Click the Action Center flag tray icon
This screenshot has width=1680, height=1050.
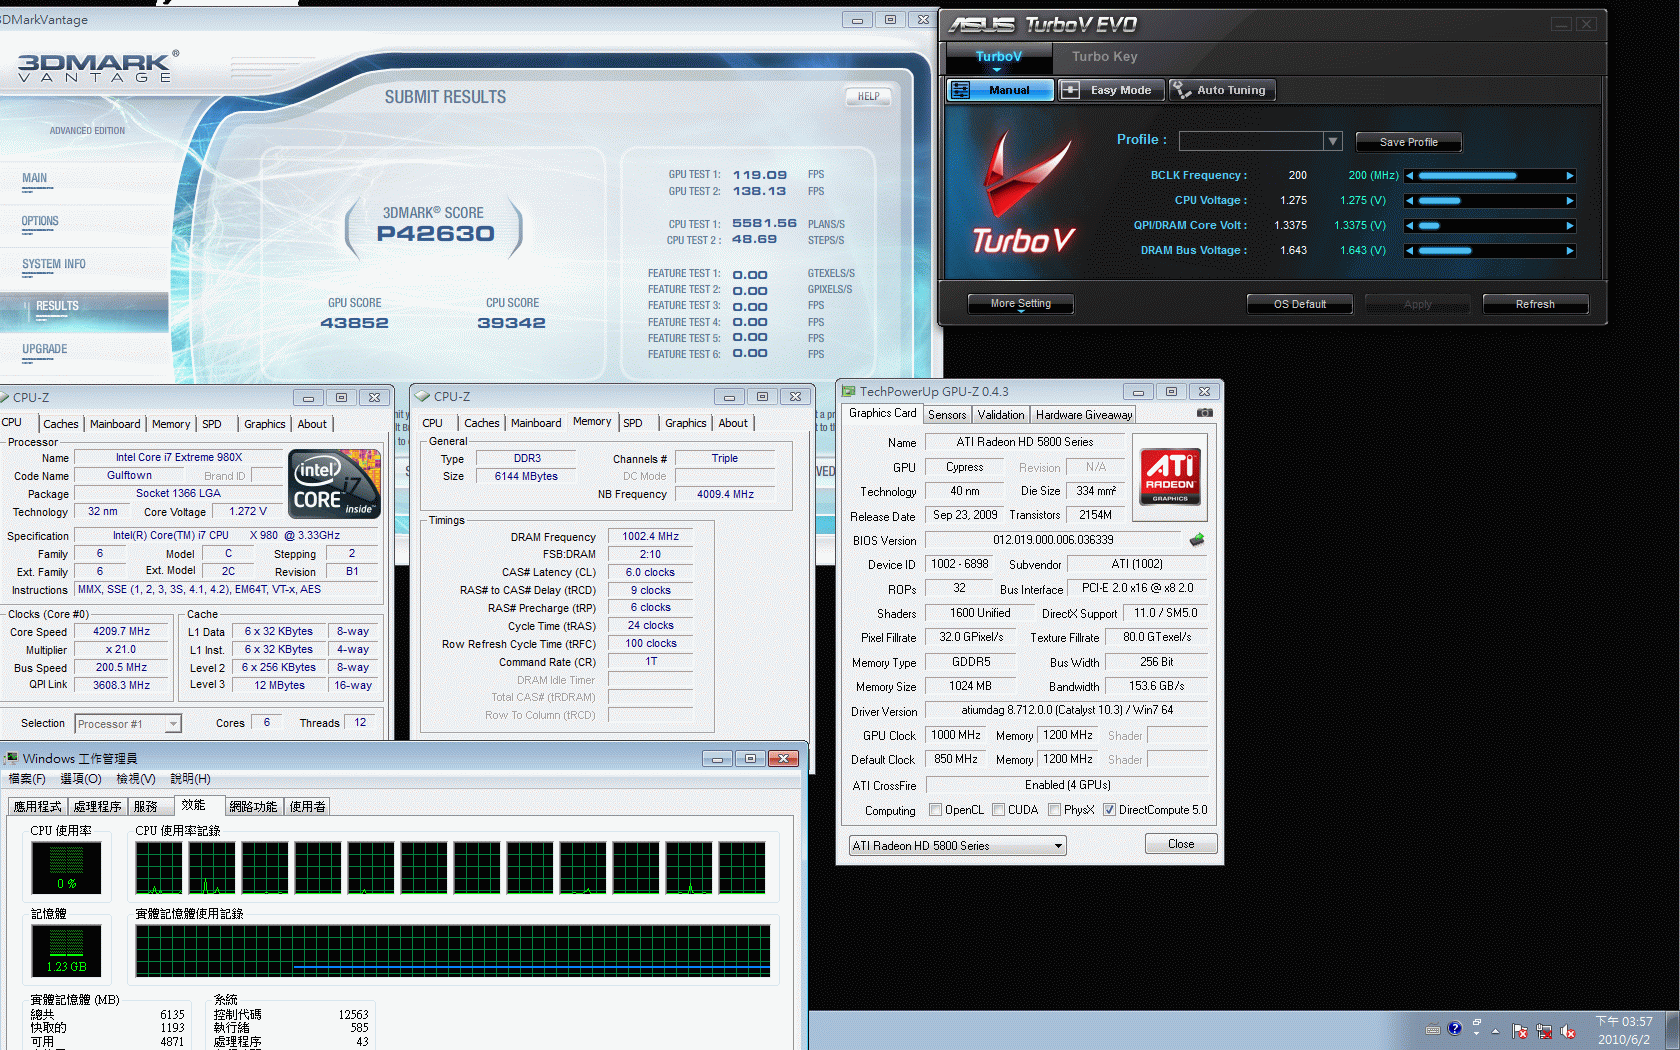1520,1031
